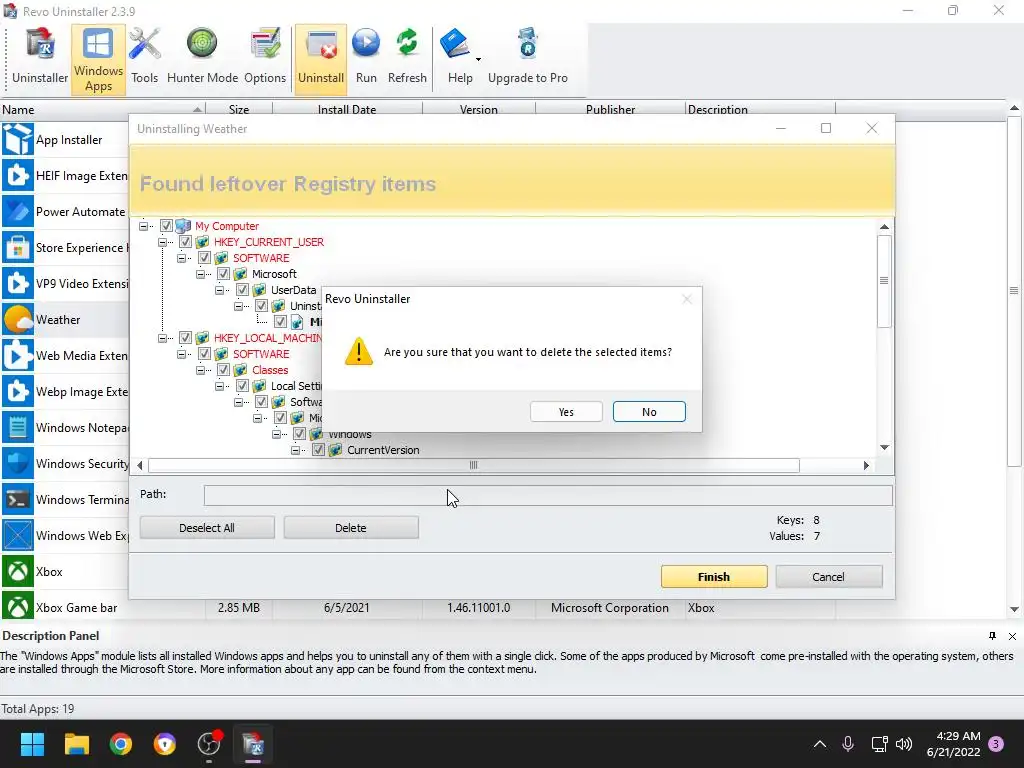The height and width of the screenshot is (768, 1024).
Task: Decline deletion with No
Action: click(x=649, y=412)
